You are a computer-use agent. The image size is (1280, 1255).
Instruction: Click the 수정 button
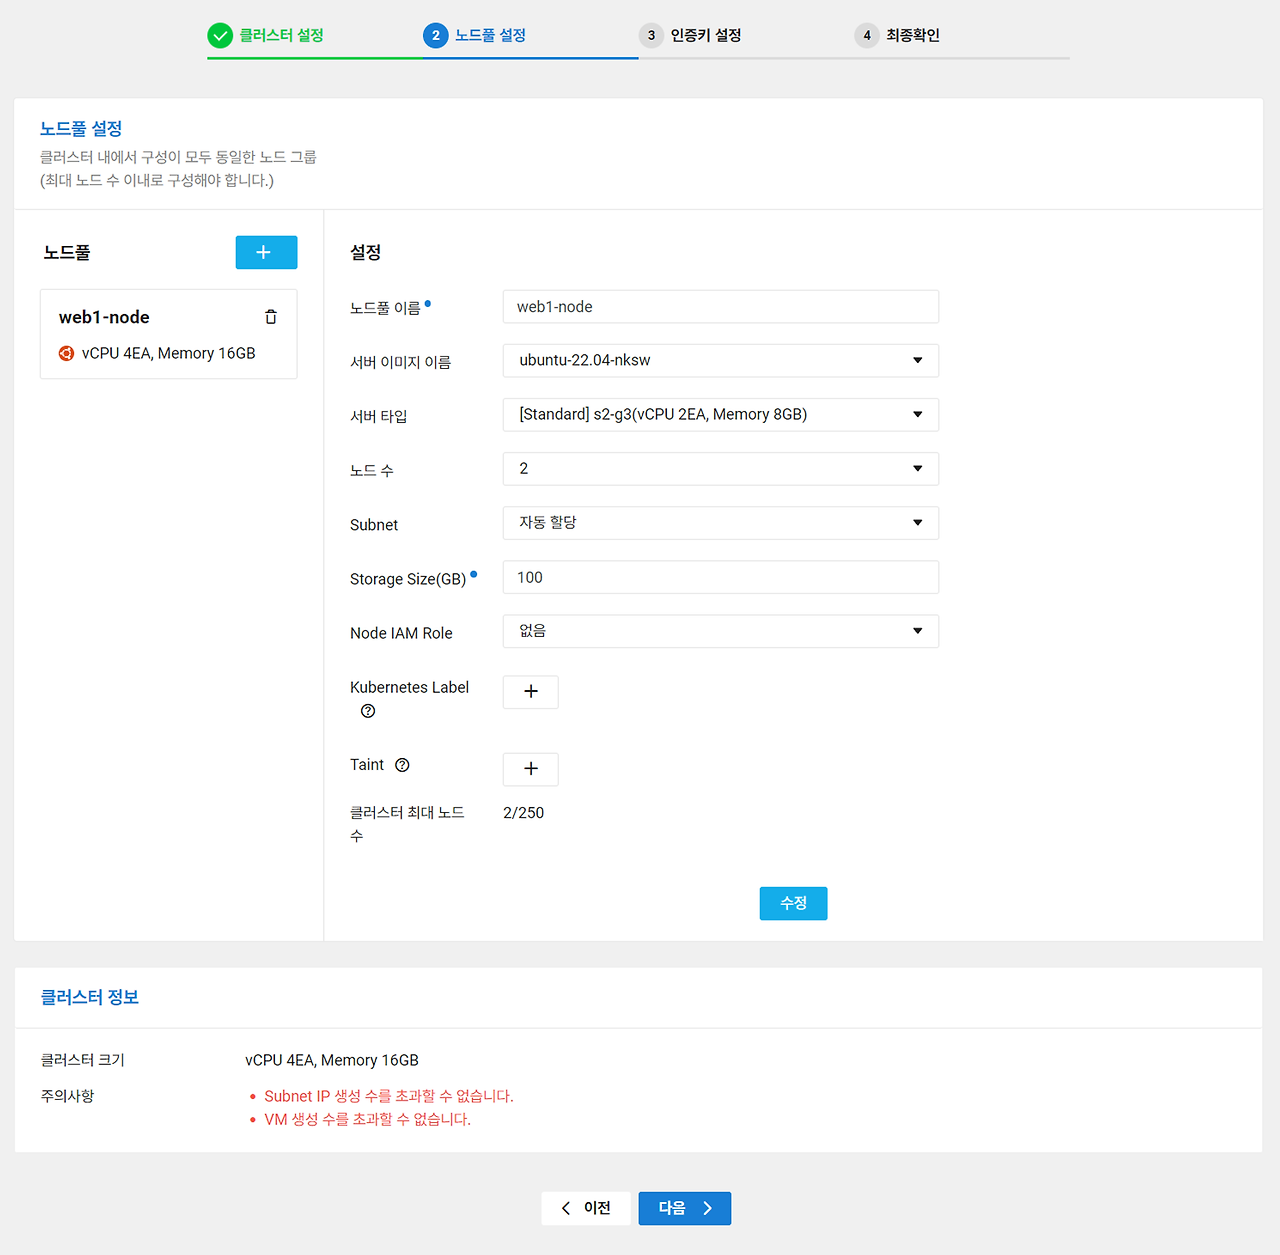point(793,903)
